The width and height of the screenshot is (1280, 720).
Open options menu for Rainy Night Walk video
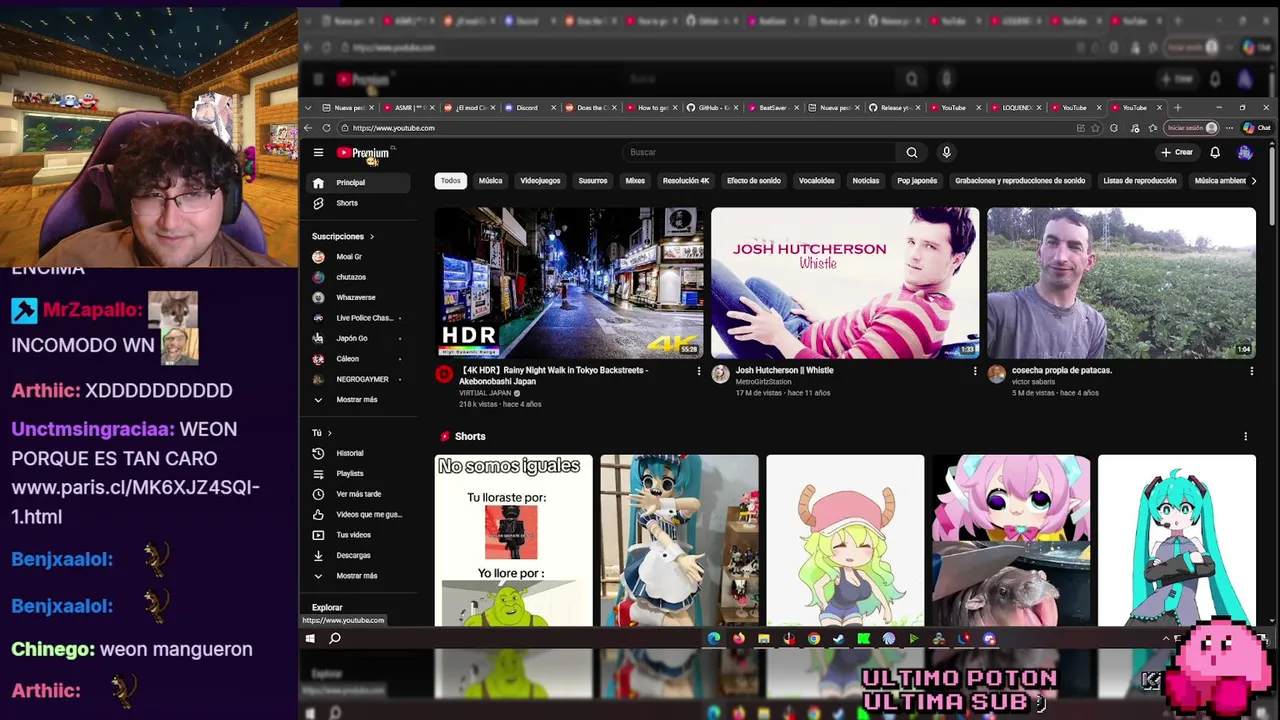[699, 371]
